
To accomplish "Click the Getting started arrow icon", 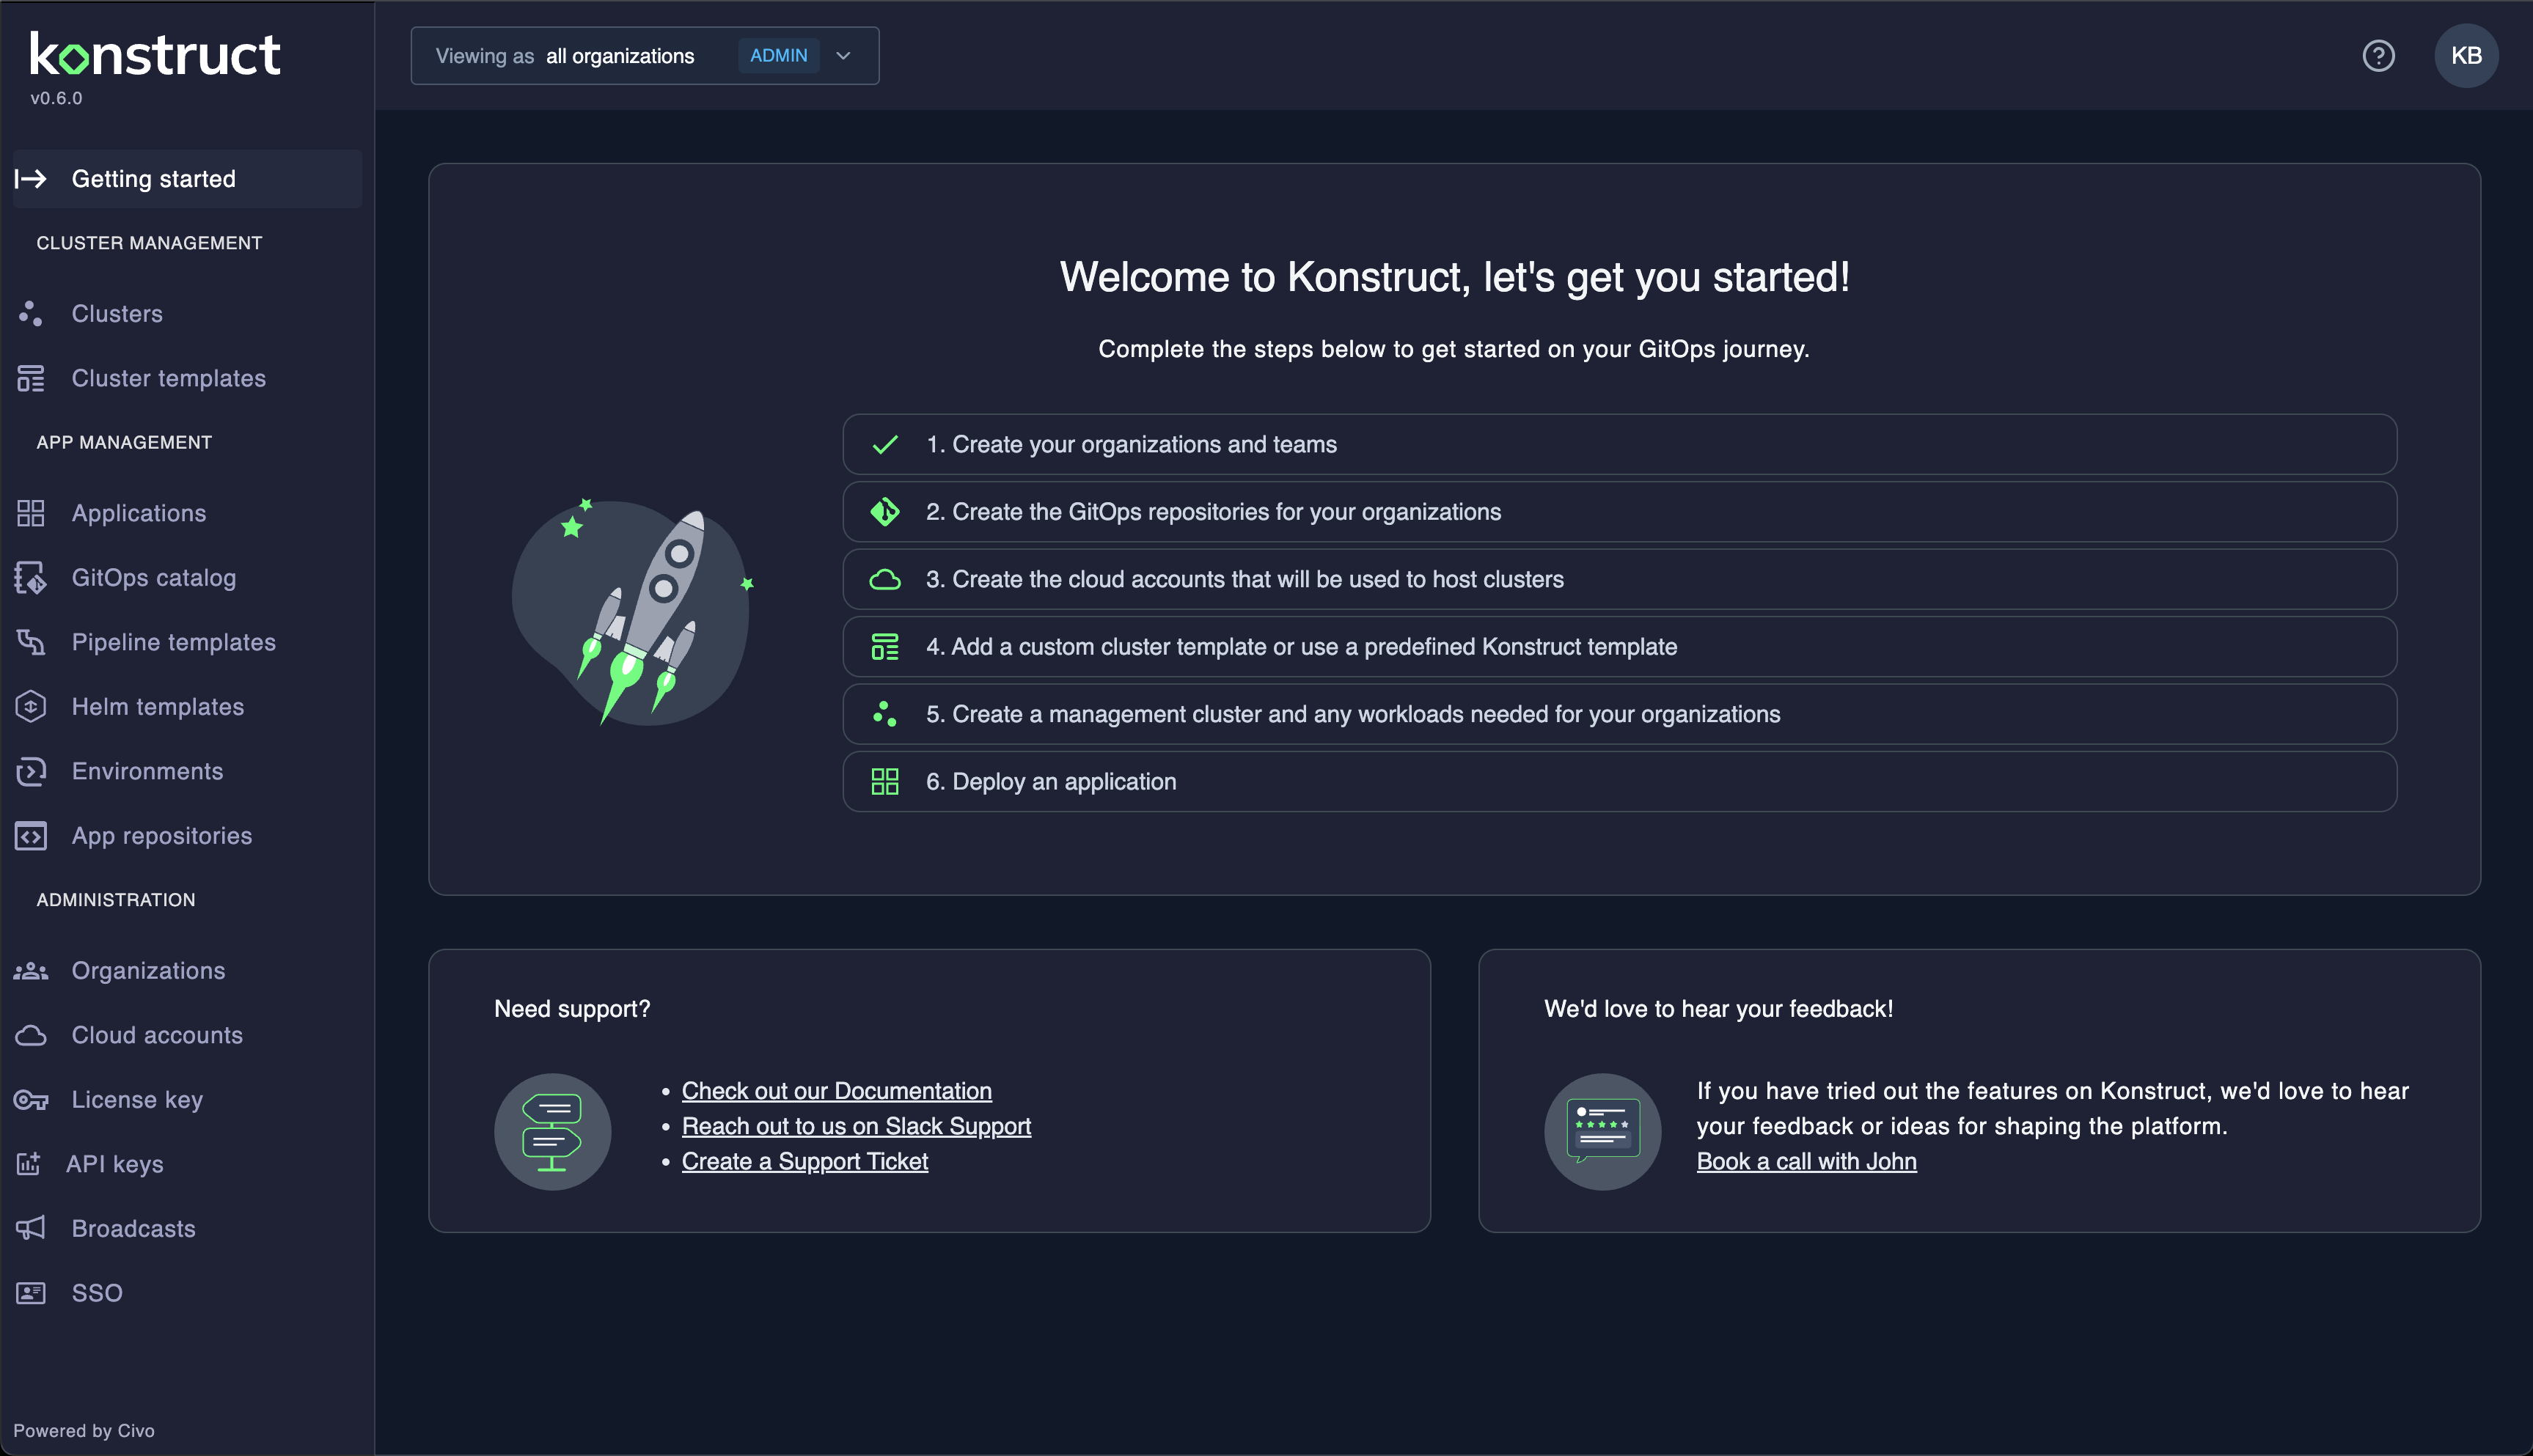I will pyautogui.click(x=30, y=179).
